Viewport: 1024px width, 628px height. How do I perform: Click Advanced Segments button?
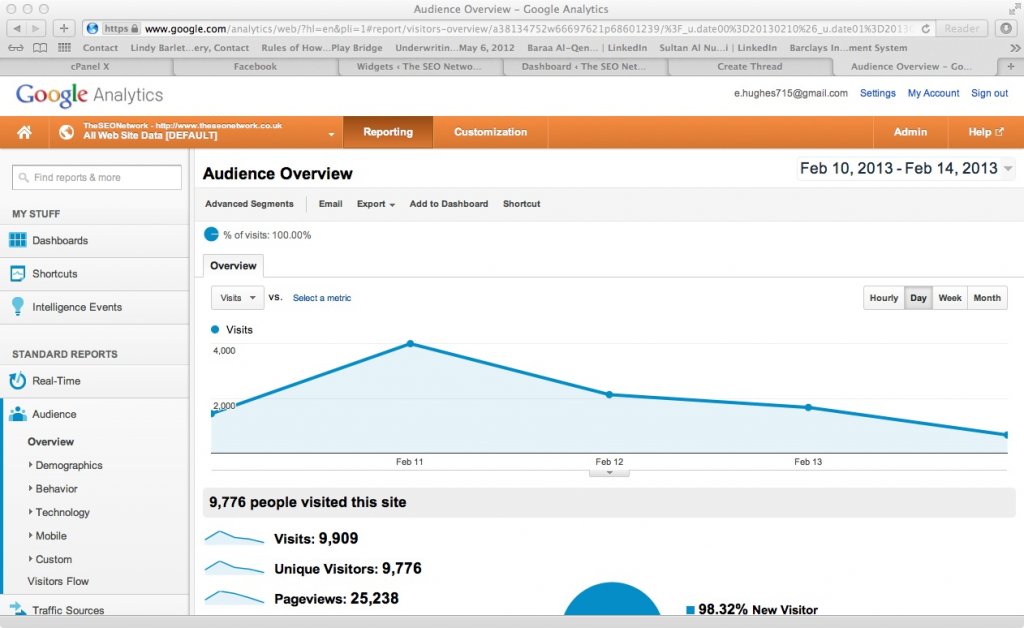[249, 204]
